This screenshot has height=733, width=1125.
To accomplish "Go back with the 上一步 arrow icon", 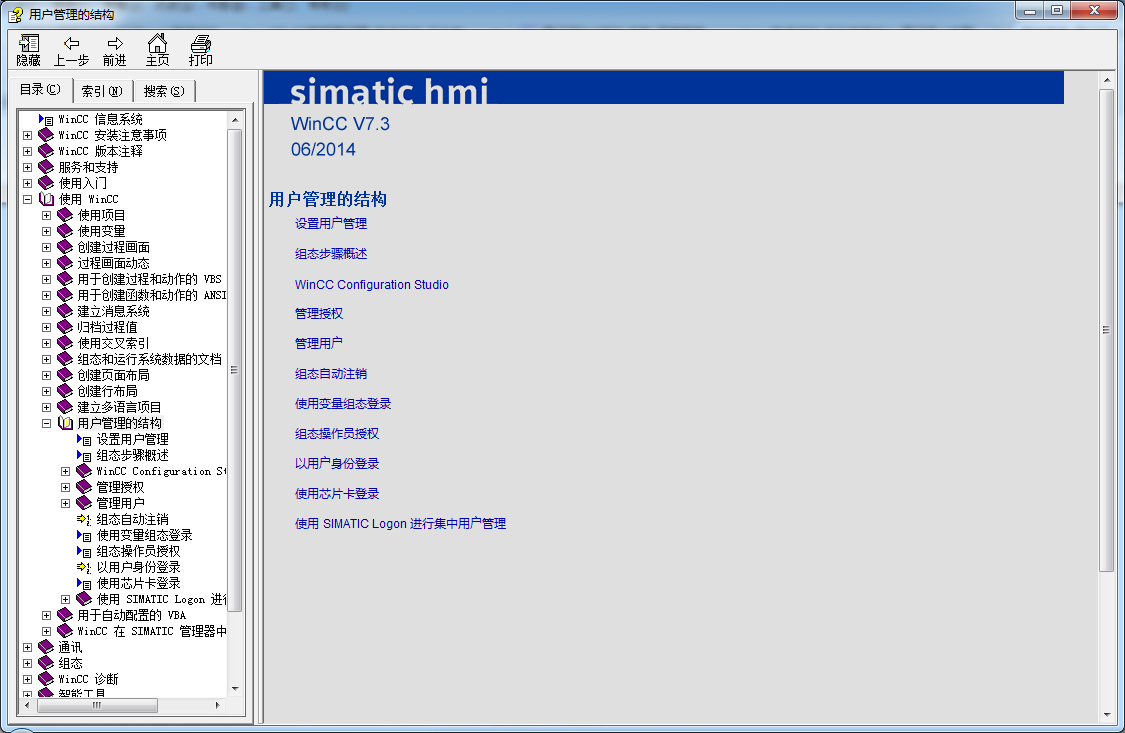I will (x=72, y=44).
